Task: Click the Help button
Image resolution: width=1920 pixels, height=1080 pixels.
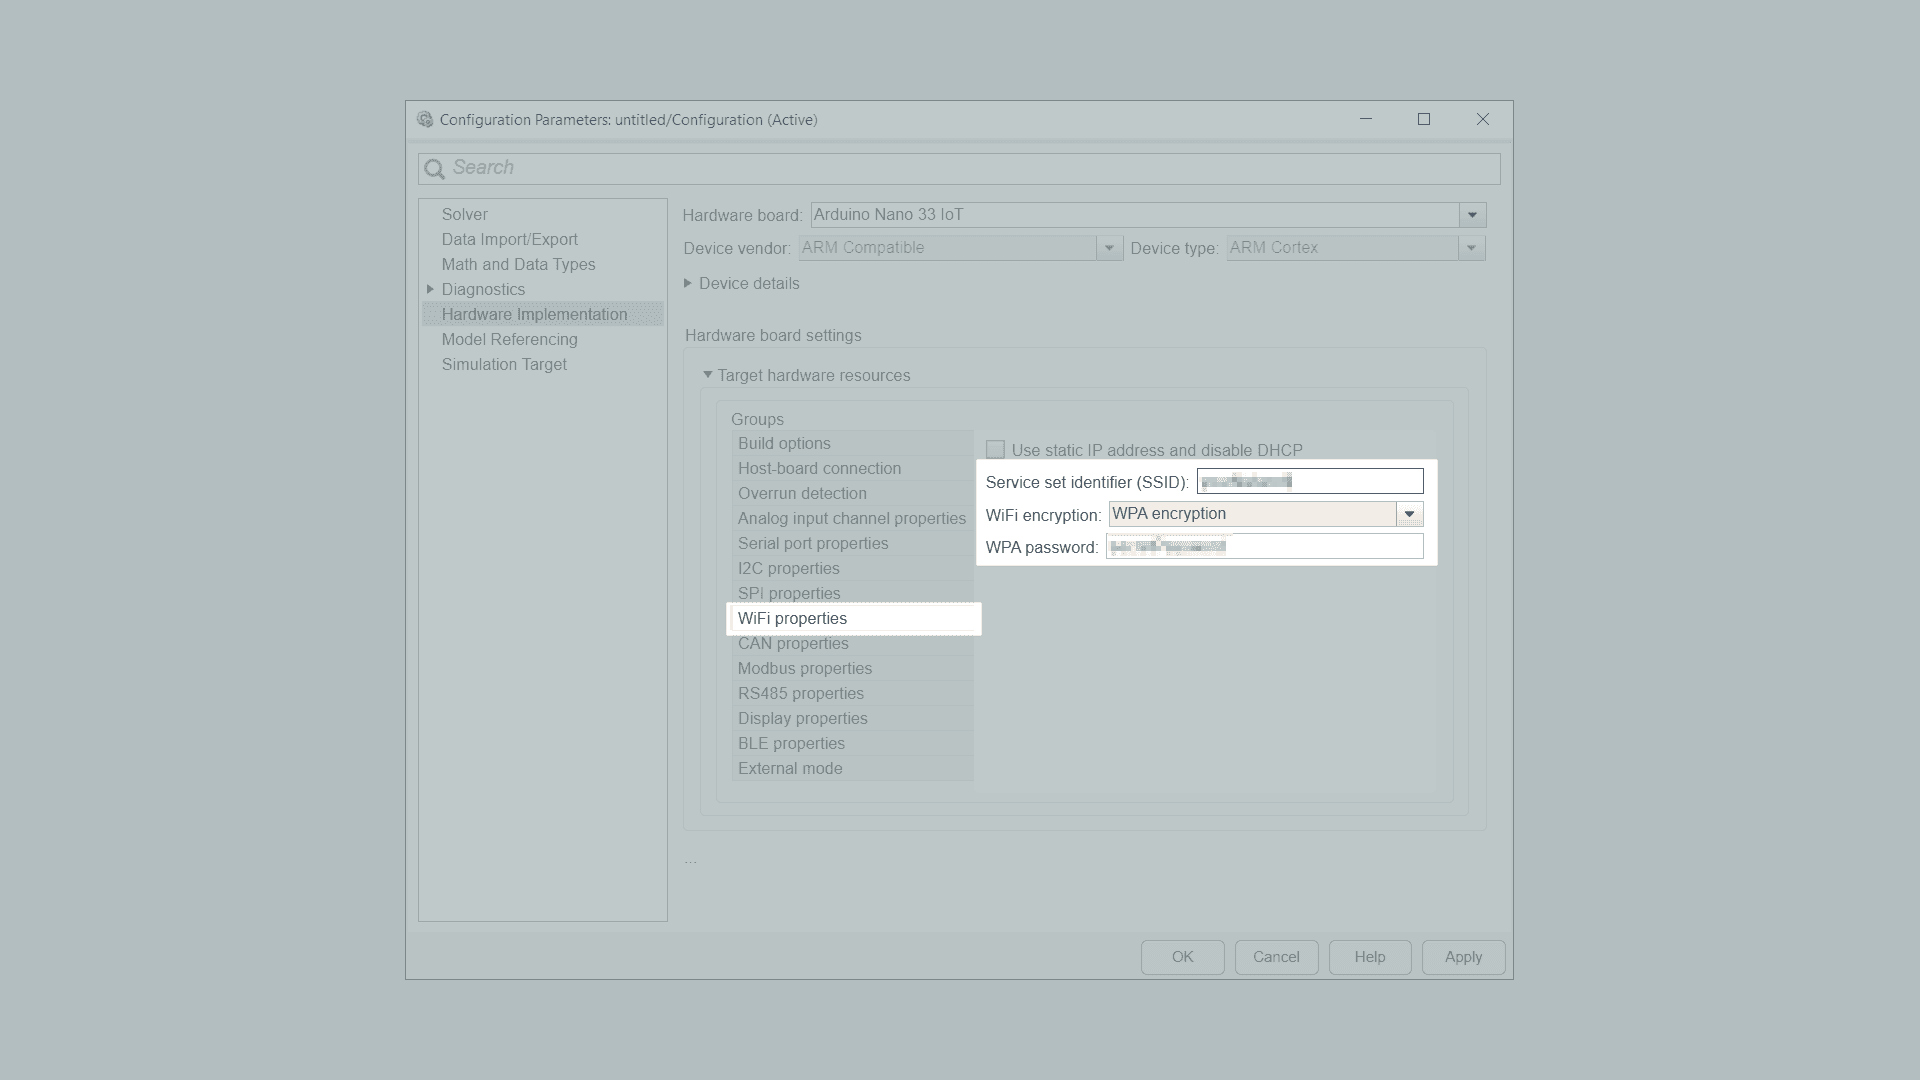Action: (x=1369, y=957)
